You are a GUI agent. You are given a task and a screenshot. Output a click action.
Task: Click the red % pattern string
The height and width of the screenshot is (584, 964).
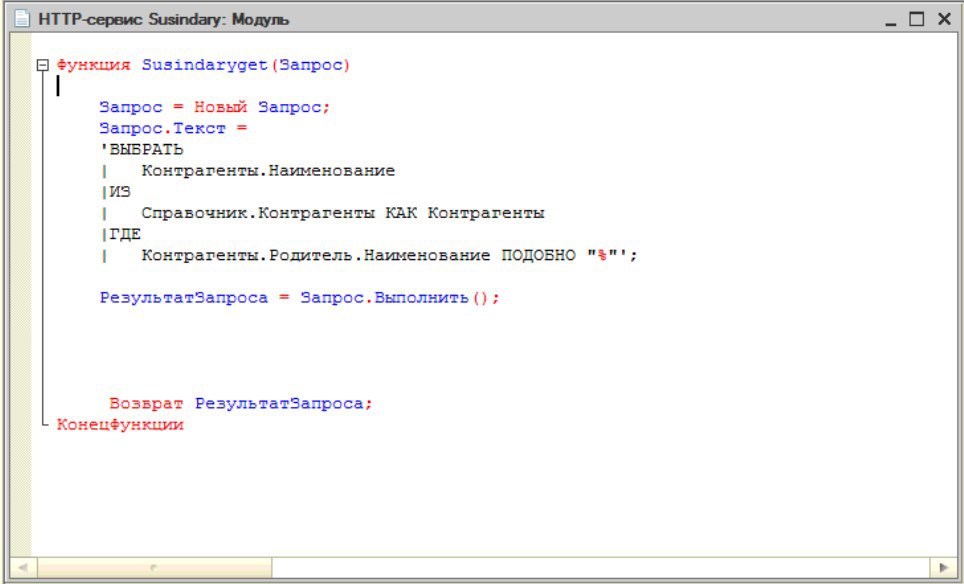[x=602, y=255]
